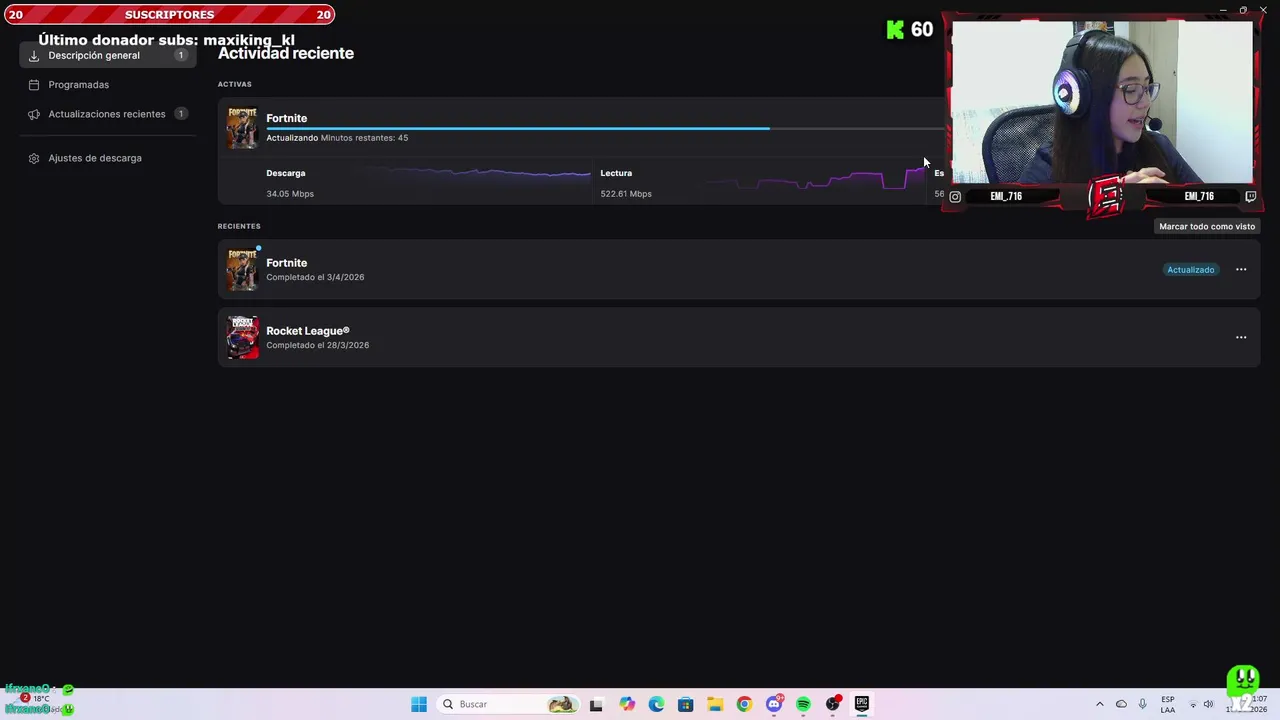This screenshot has height=720, width=1280.
Task: Open Microsoft Edge from the taskbar
Action: click(x=656, y=704)
